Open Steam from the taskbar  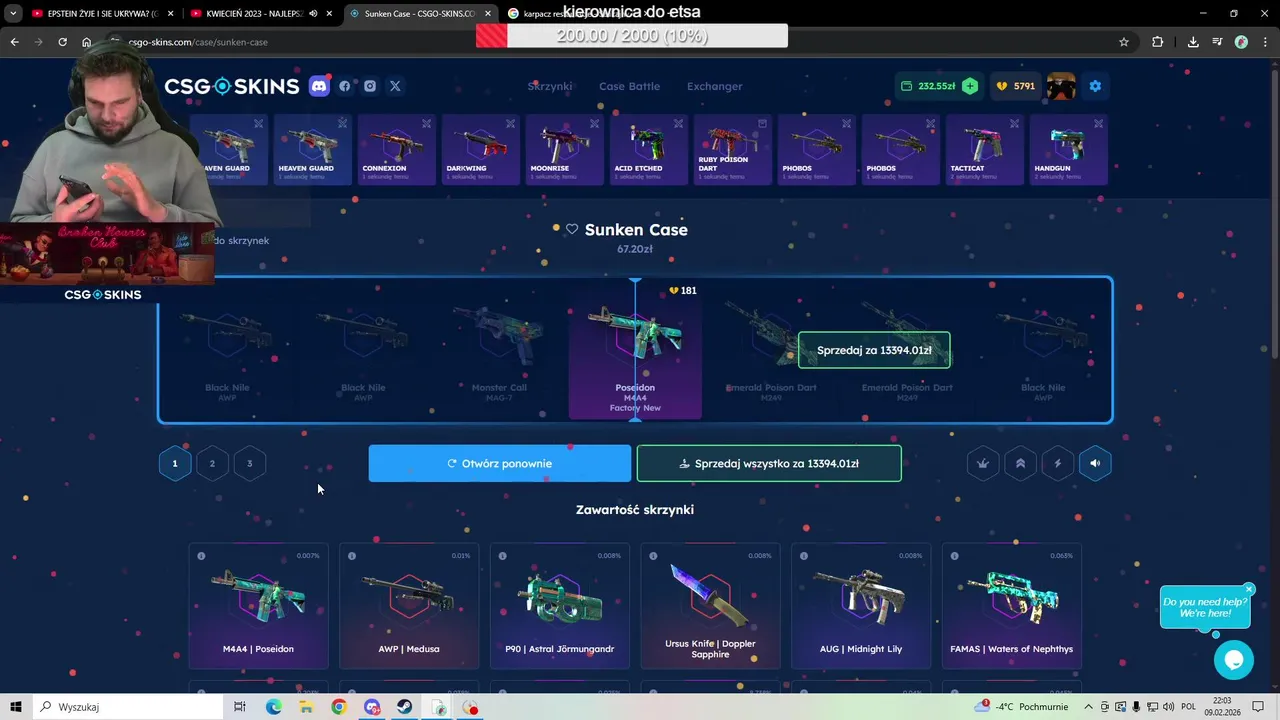(405, 707)
